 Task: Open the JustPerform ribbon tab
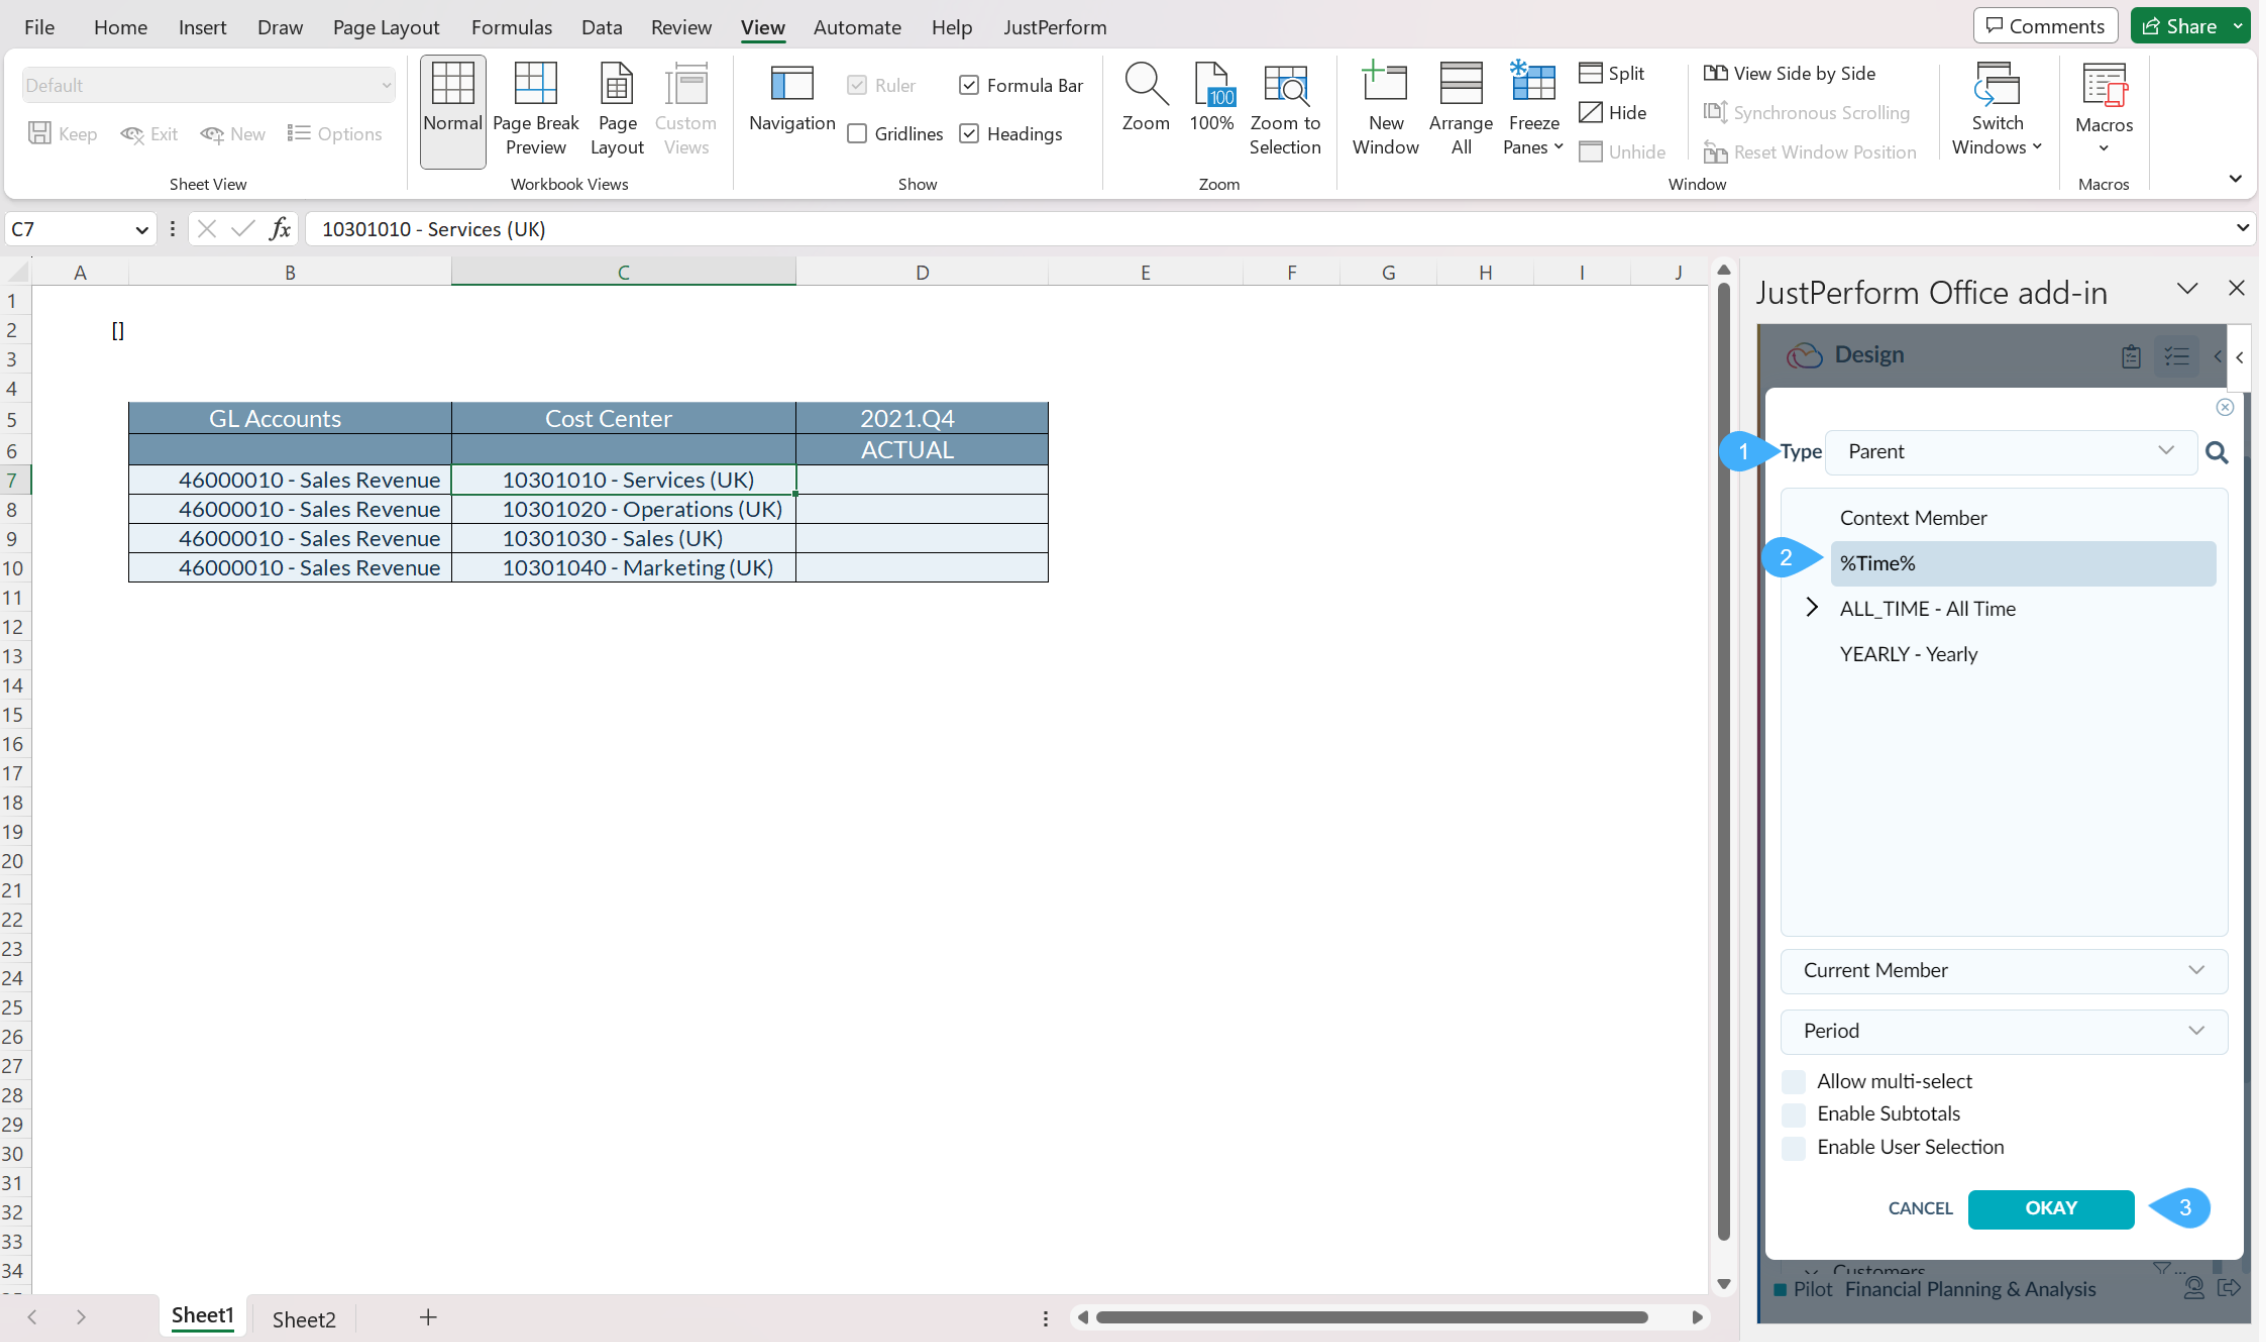coord(1054,27)
